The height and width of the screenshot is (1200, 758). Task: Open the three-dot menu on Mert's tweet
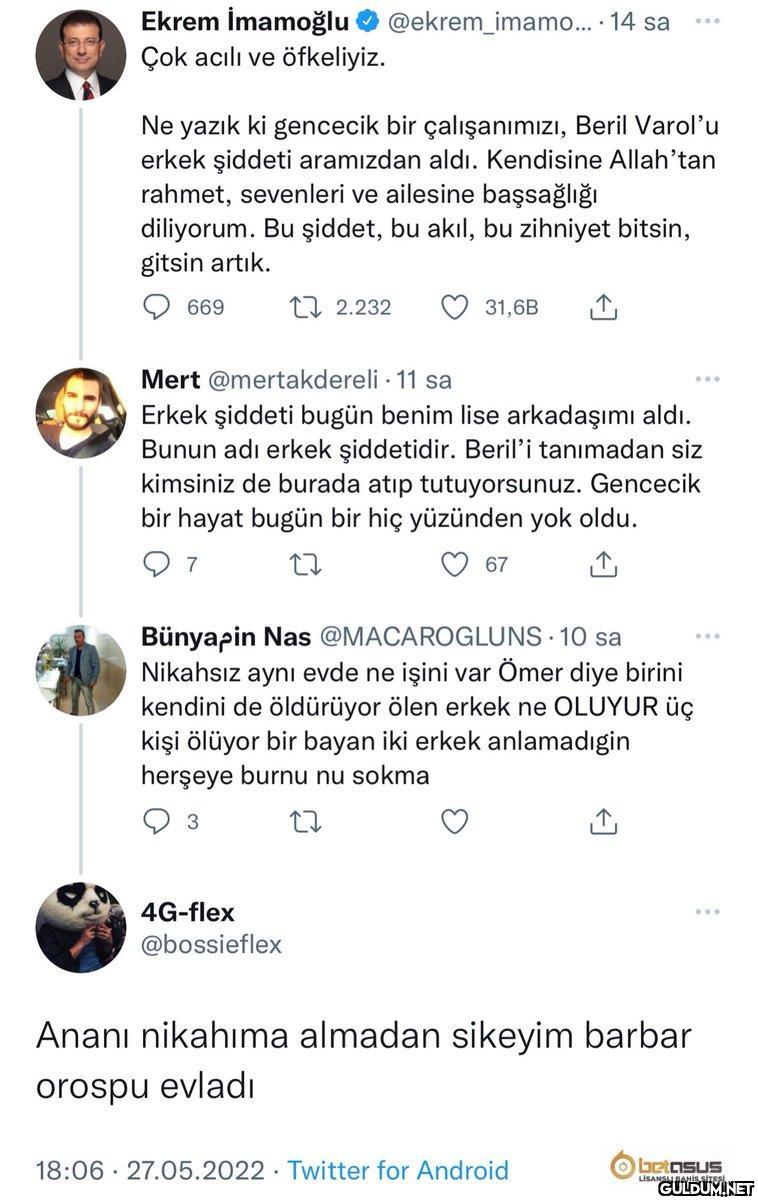tap(707, 379)
